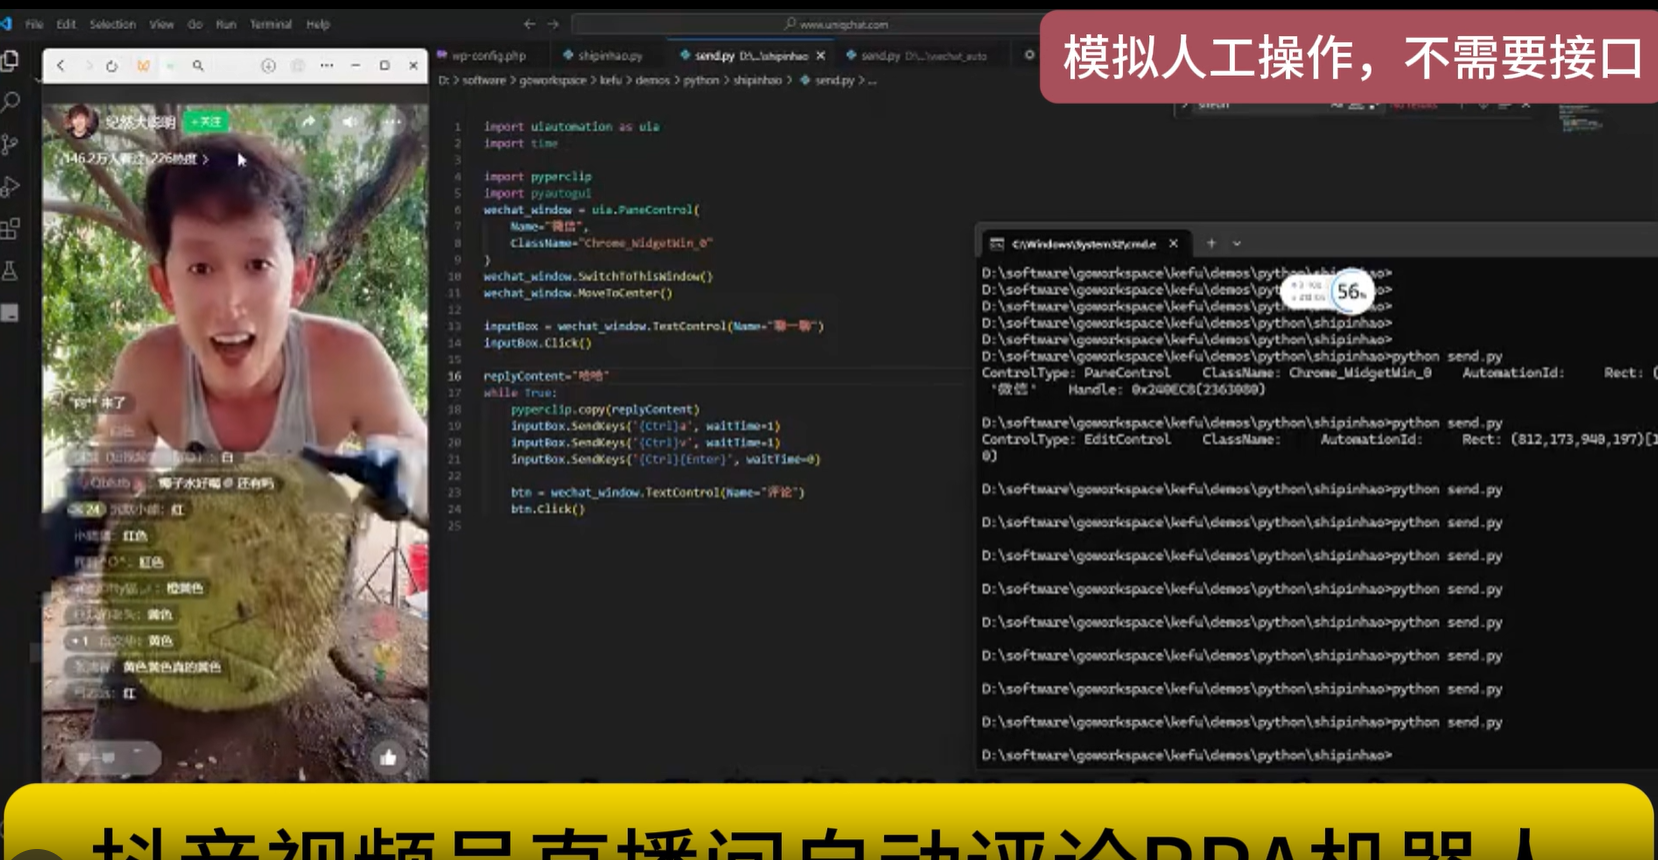
Task: Click the refresh icon in livestream window
Action: click(x=112, y=66)
